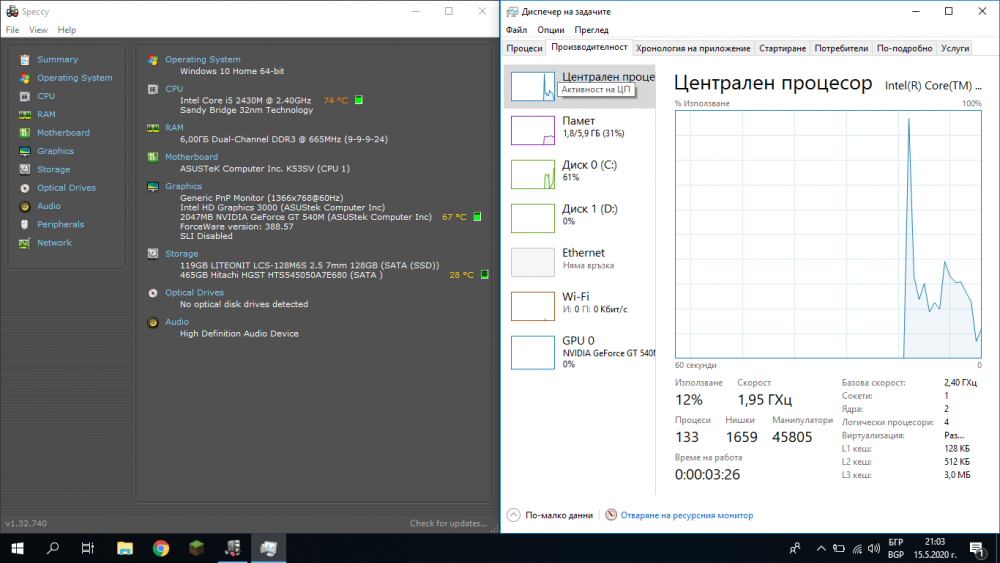Select Диск 0 (C:) performance entry
Image resolution: width=1000 pixels, height=563 pixels.
[580, 174]
